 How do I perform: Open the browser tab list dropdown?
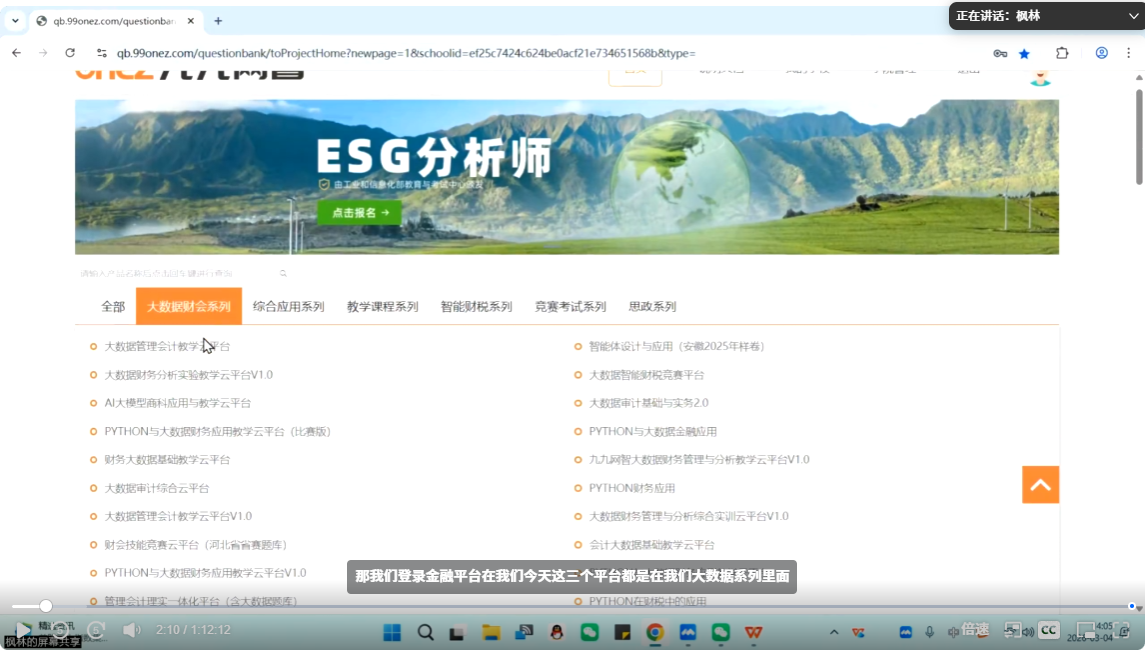click(15, 20)
